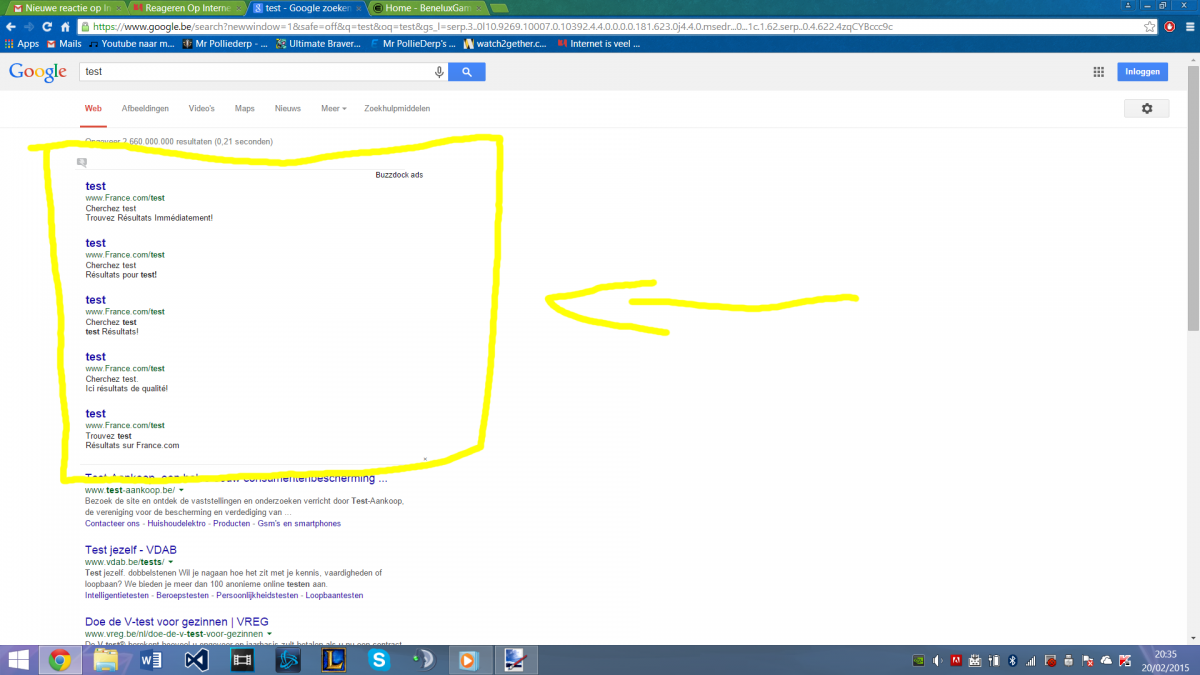Click the browser address bar URL
The image size is (1200, 675).
610,27
